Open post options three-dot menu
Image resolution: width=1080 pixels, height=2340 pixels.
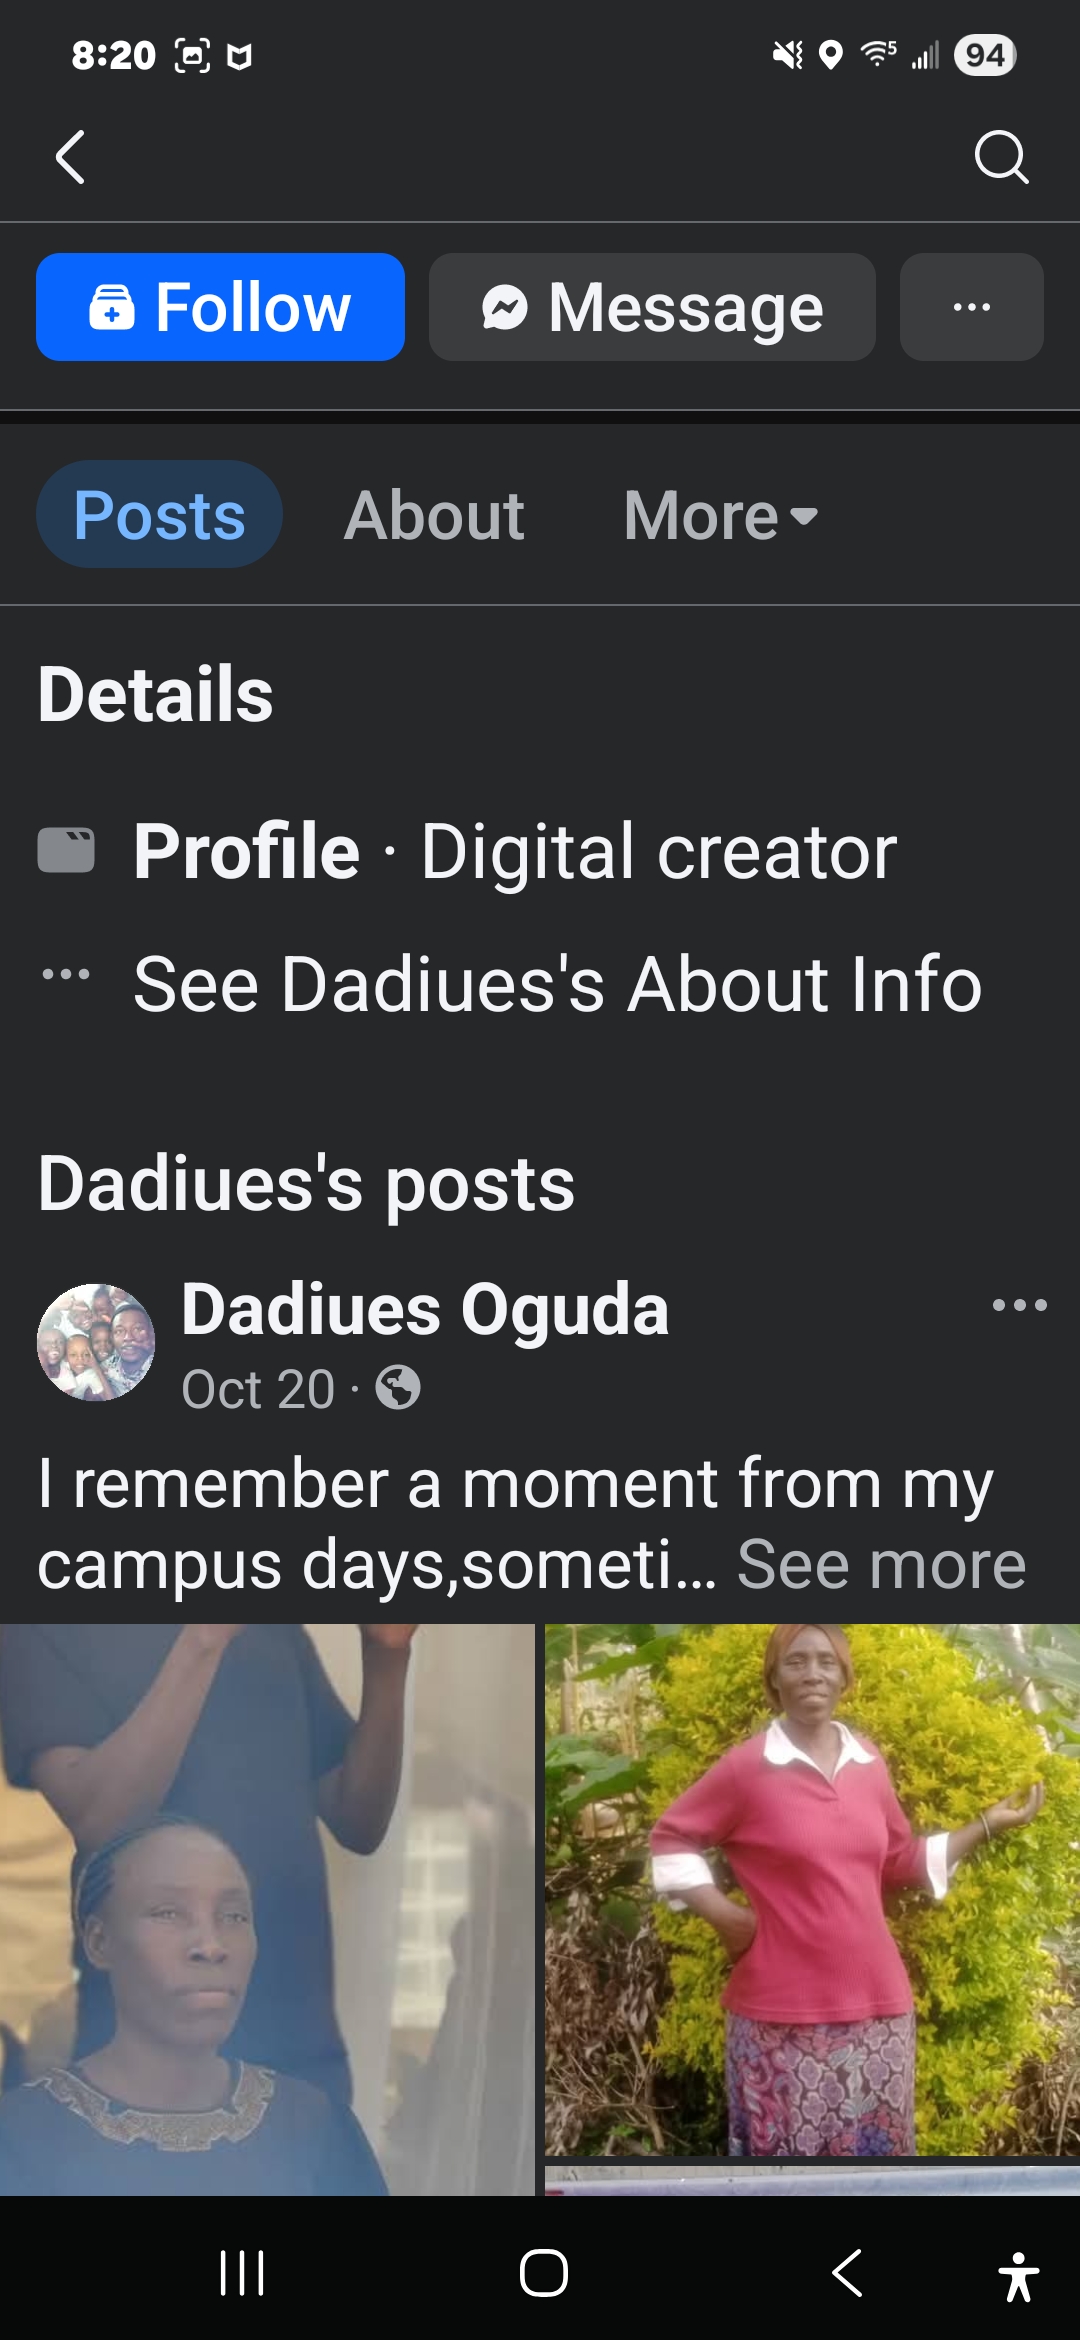pyautogui.click(x=1019, y=1305)
